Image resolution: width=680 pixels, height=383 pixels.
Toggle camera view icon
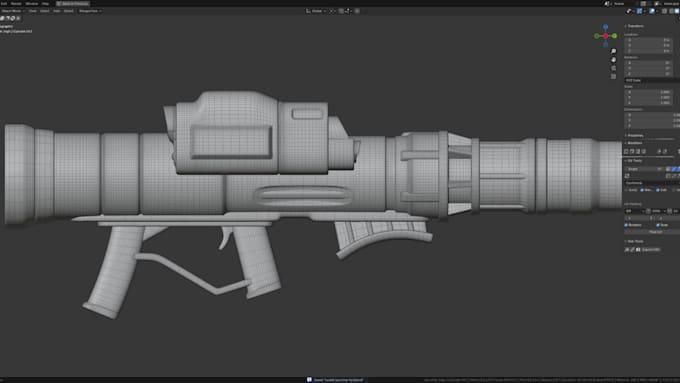point(613,68)
